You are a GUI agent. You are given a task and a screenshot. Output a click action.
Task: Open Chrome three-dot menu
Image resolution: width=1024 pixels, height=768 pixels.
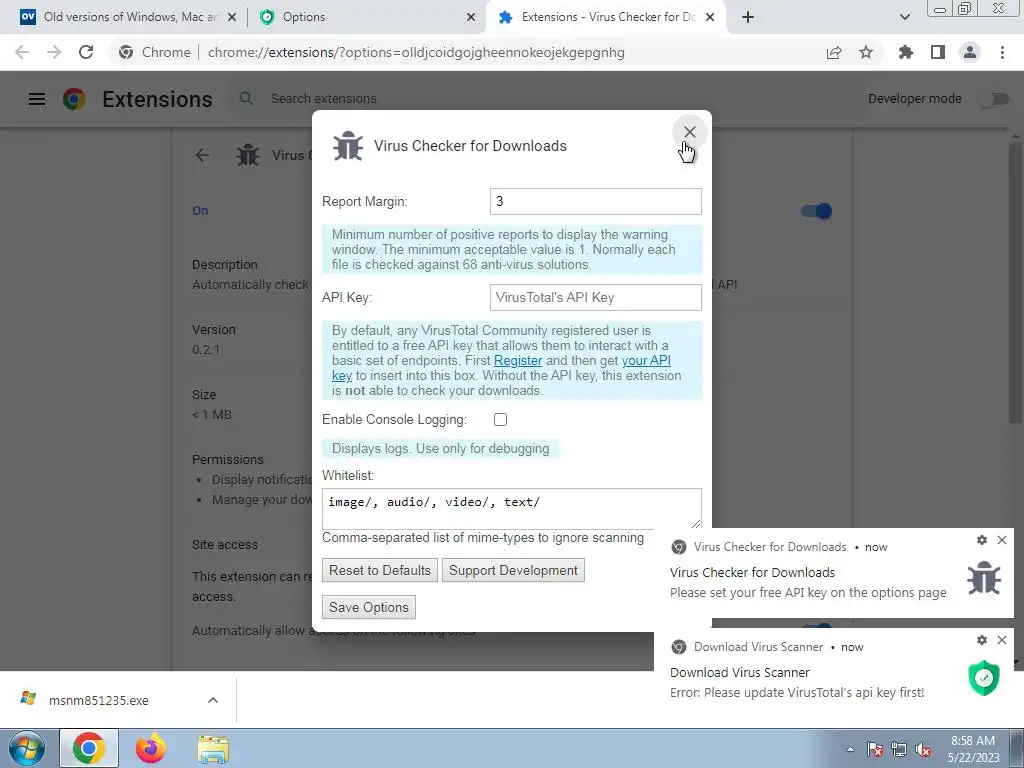pyautogui.click(x=1002, y=52)
